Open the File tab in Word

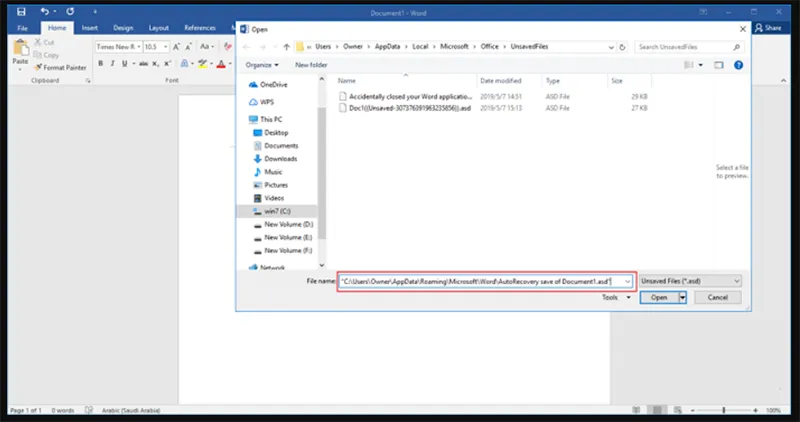22,28
